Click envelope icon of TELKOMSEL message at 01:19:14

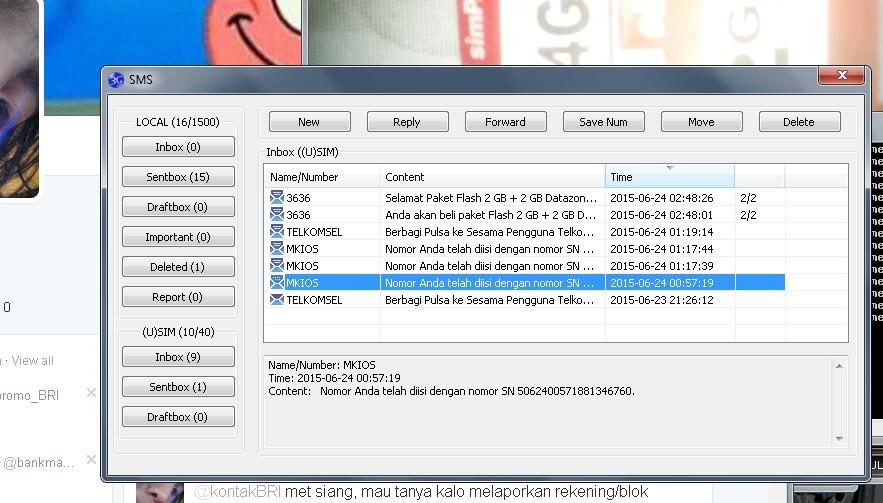coord(277,232)
